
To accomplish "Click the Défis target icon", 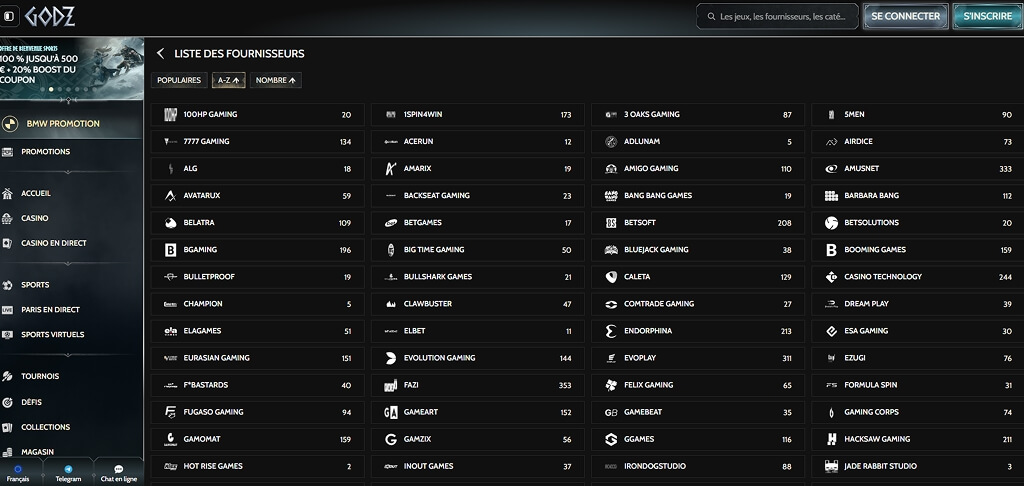I will click(x=7, y=402).
